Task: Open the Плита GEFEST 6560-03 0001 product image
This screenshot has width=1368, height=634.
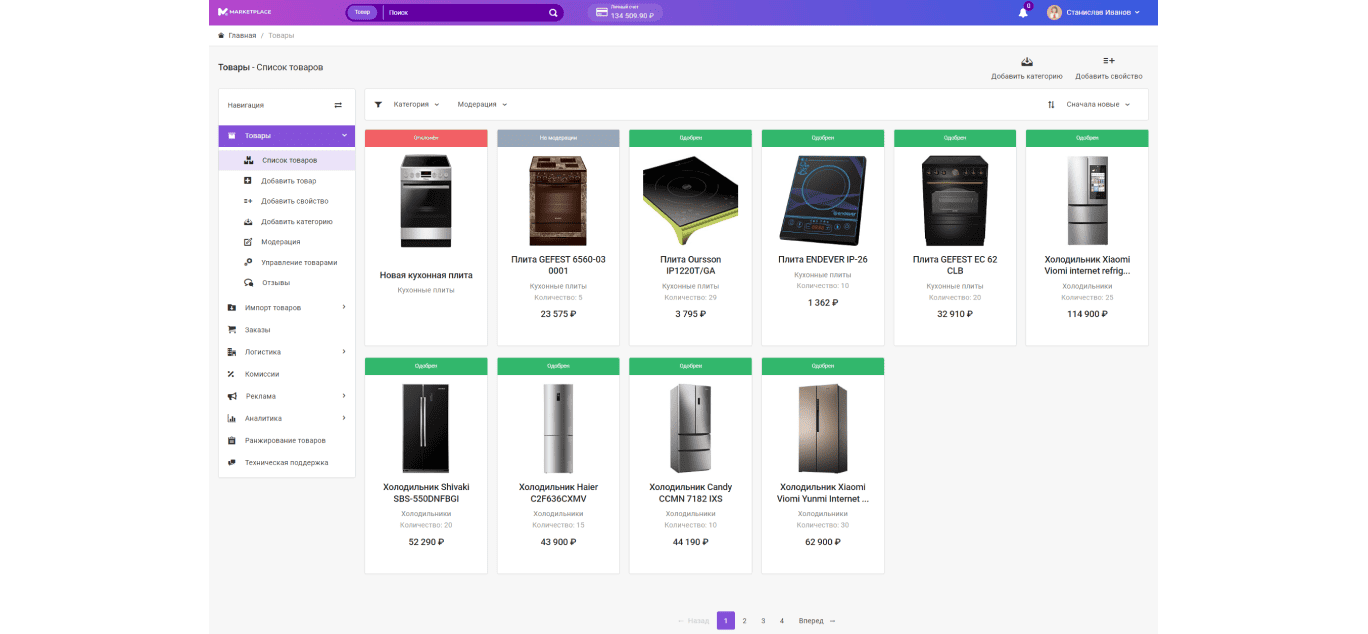Action: [558, 201]
